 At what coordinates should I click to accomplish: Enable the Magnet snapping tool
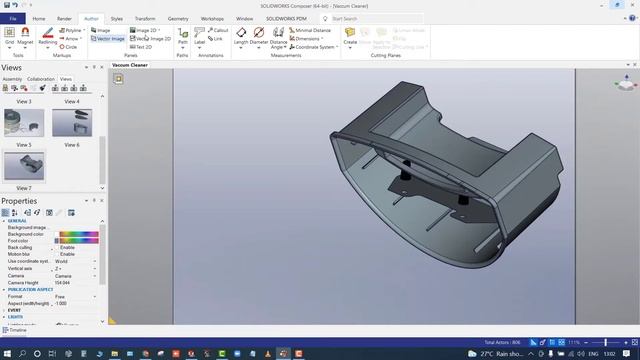pos(25,36)
